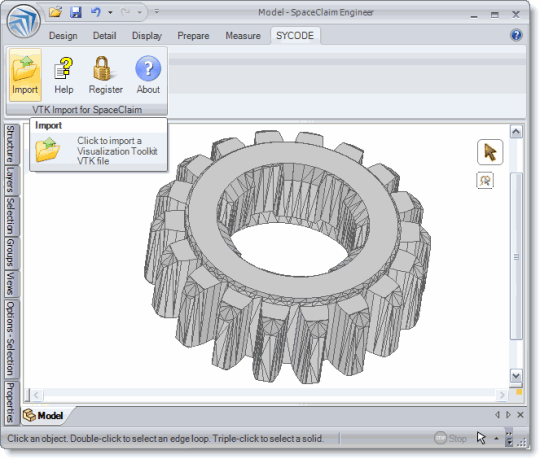Customize the quick access toolbar dropdown
The width and height of the screenshot is (540, 459).
pos(157,12)
